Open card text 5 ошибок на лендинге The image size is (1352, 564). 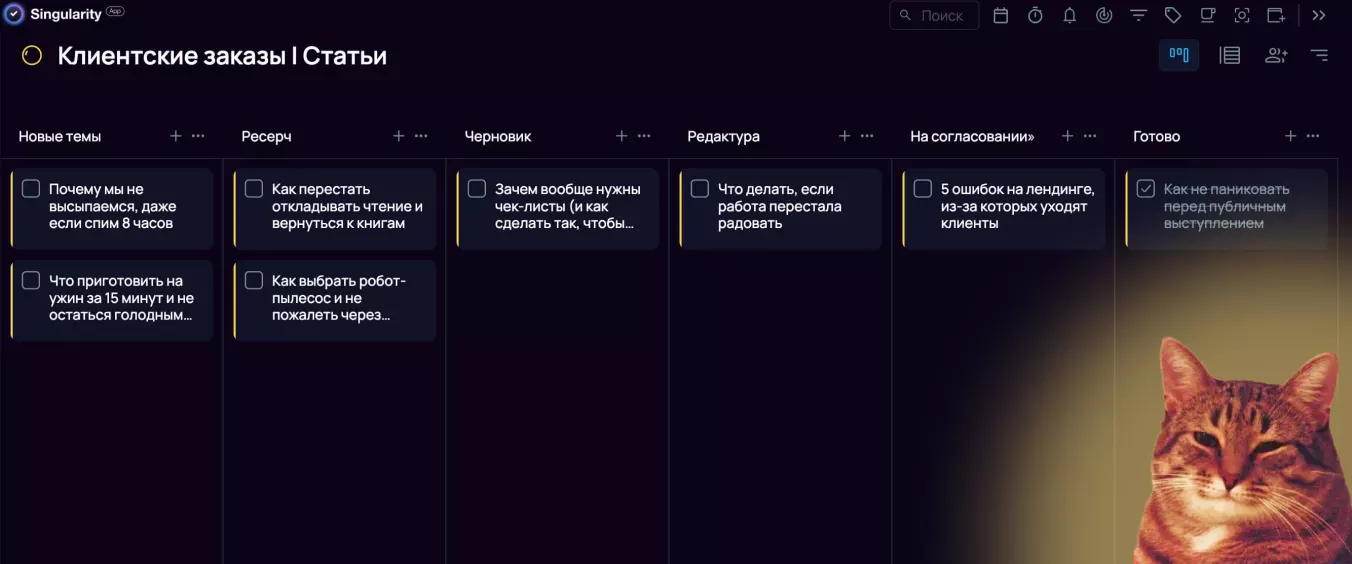(1018, 206)
